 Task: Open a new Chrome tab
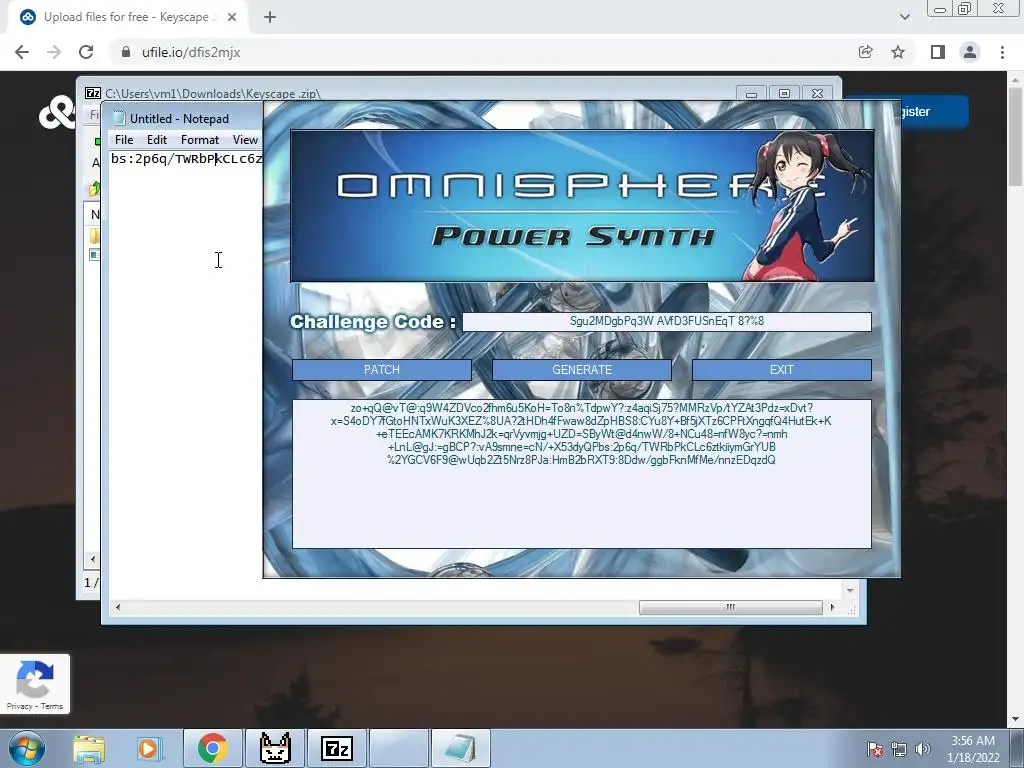[x=270, y=17]
